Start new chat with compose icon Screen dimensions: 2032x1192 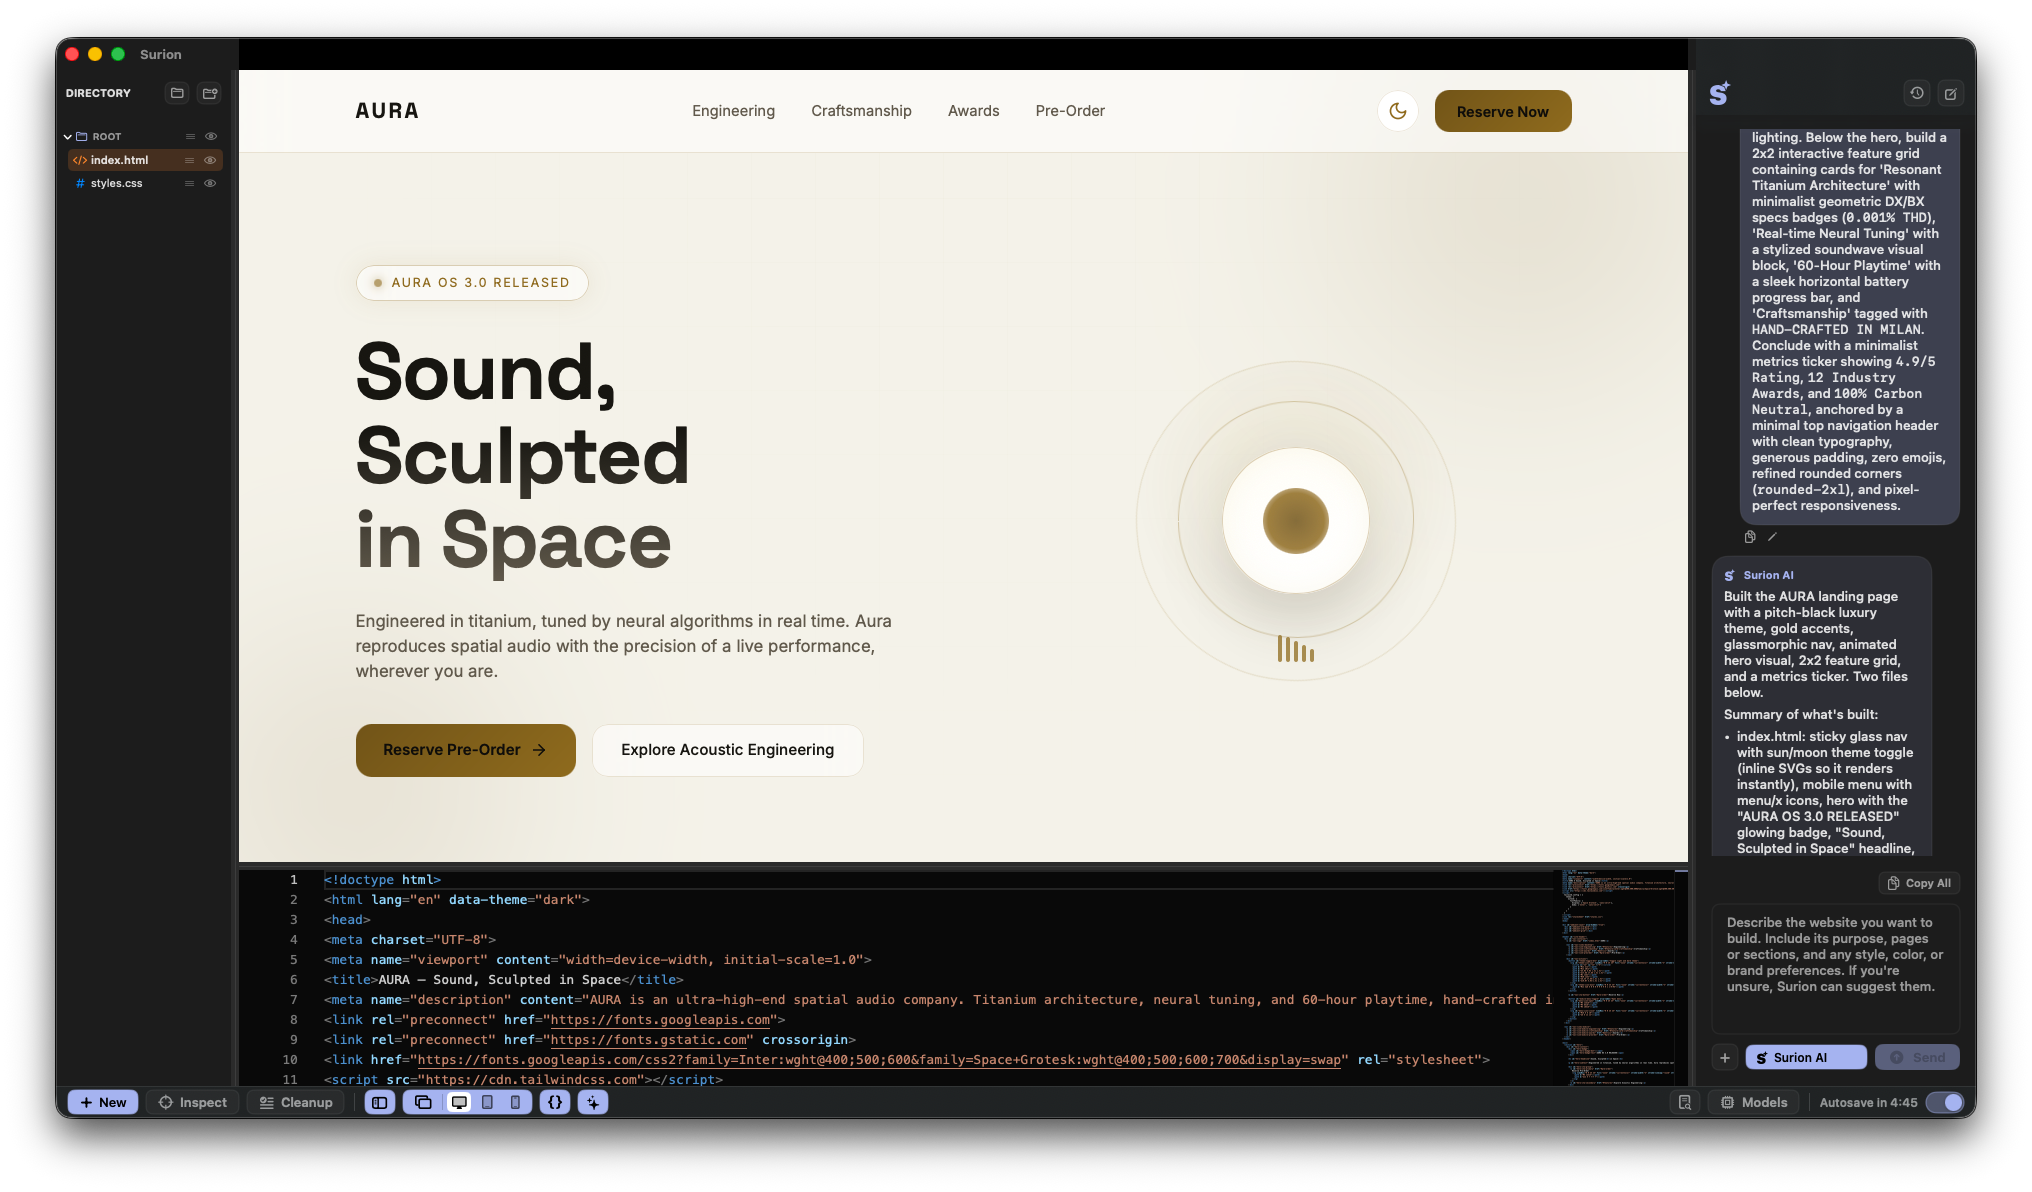point(1950,93)
